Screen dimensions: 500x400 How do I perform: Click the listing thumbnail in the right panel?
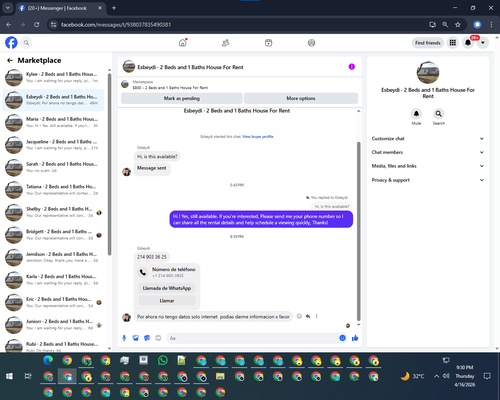[x=428, y=72]
